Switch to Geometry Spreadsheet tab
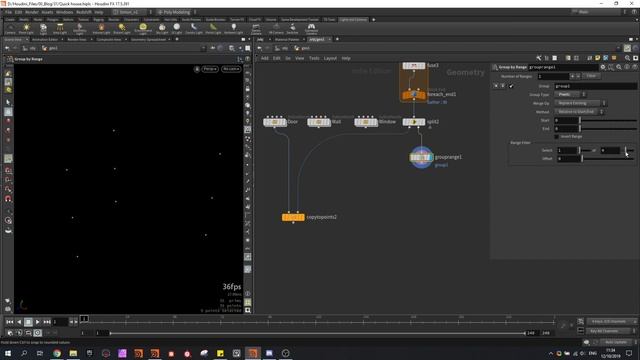The width and height of the screenshot is (640, 360). pyautogui.click(x=148, y=40)
